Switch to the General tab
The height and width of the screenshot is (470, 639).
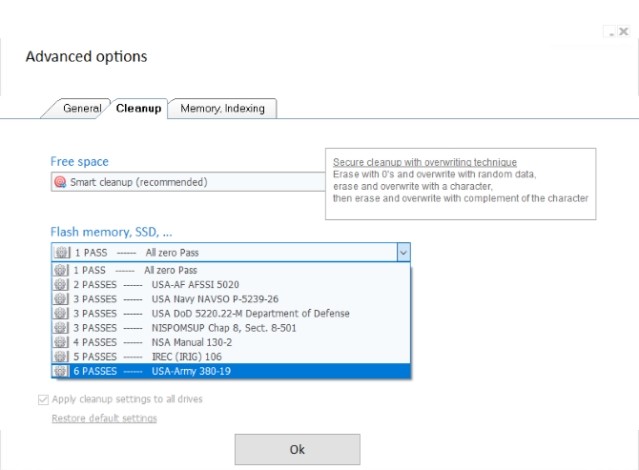[x=81, y=108]
